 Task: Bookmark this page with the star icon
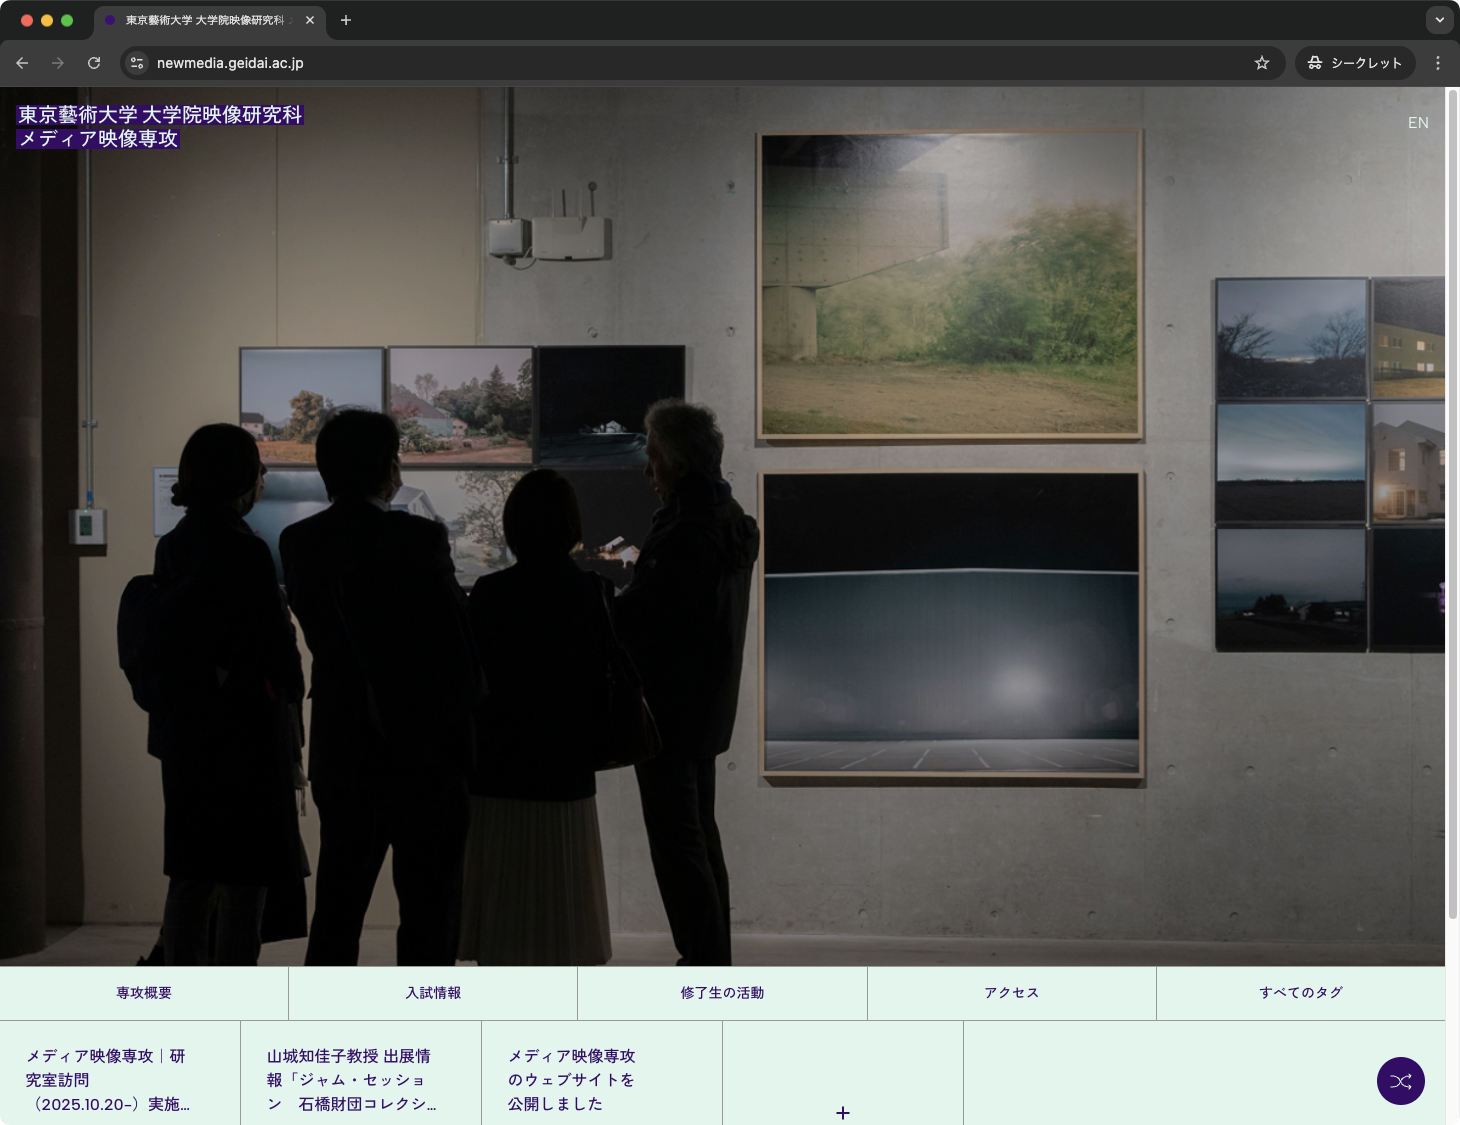1262,63
